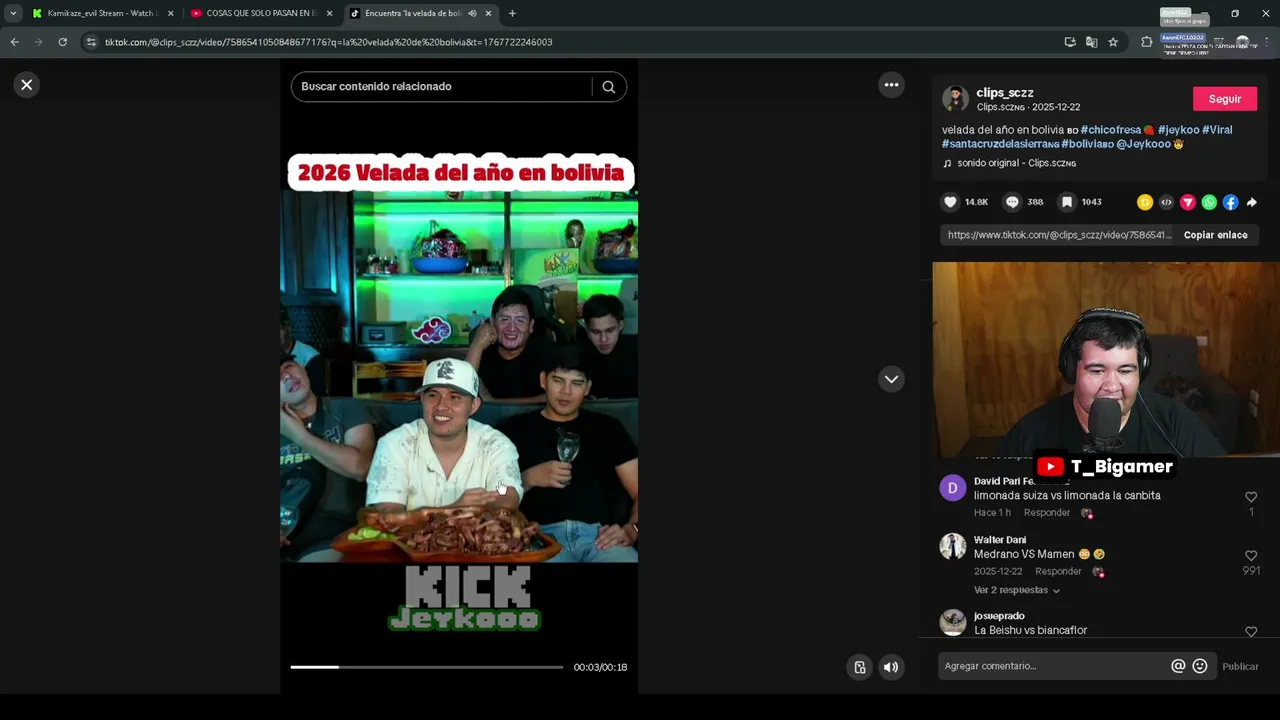Open #Viral hashtag link
Image resolution: width=1280 pixels, height=720 pixels.
click(1217, 130)
